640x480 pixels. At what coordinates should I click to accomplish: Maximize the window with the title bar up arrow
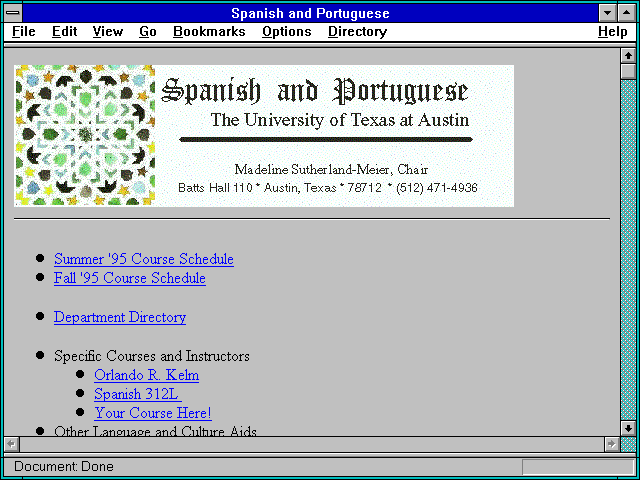(x=627, y=13)
